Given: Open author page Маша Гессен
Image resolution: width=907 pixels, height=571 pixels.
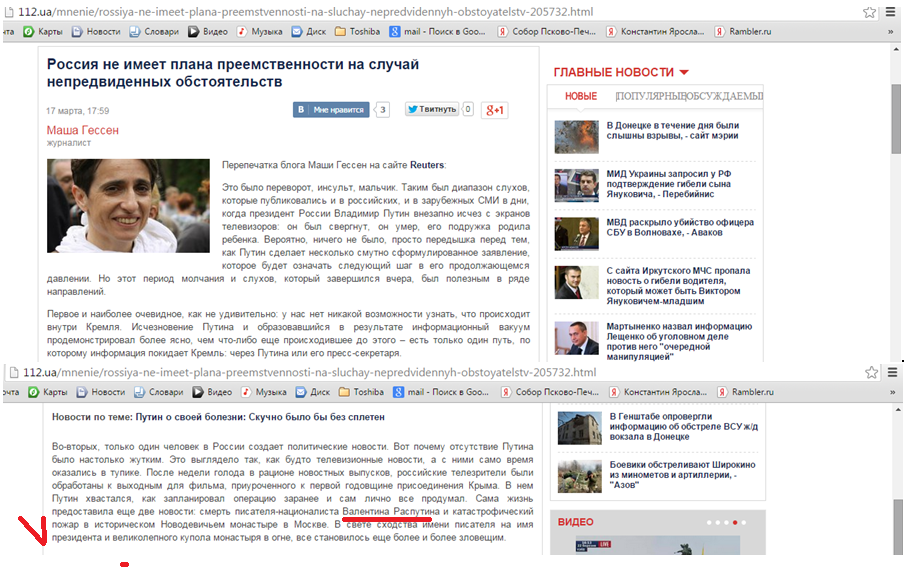Looking at the screenshot, I should (83, 130).
